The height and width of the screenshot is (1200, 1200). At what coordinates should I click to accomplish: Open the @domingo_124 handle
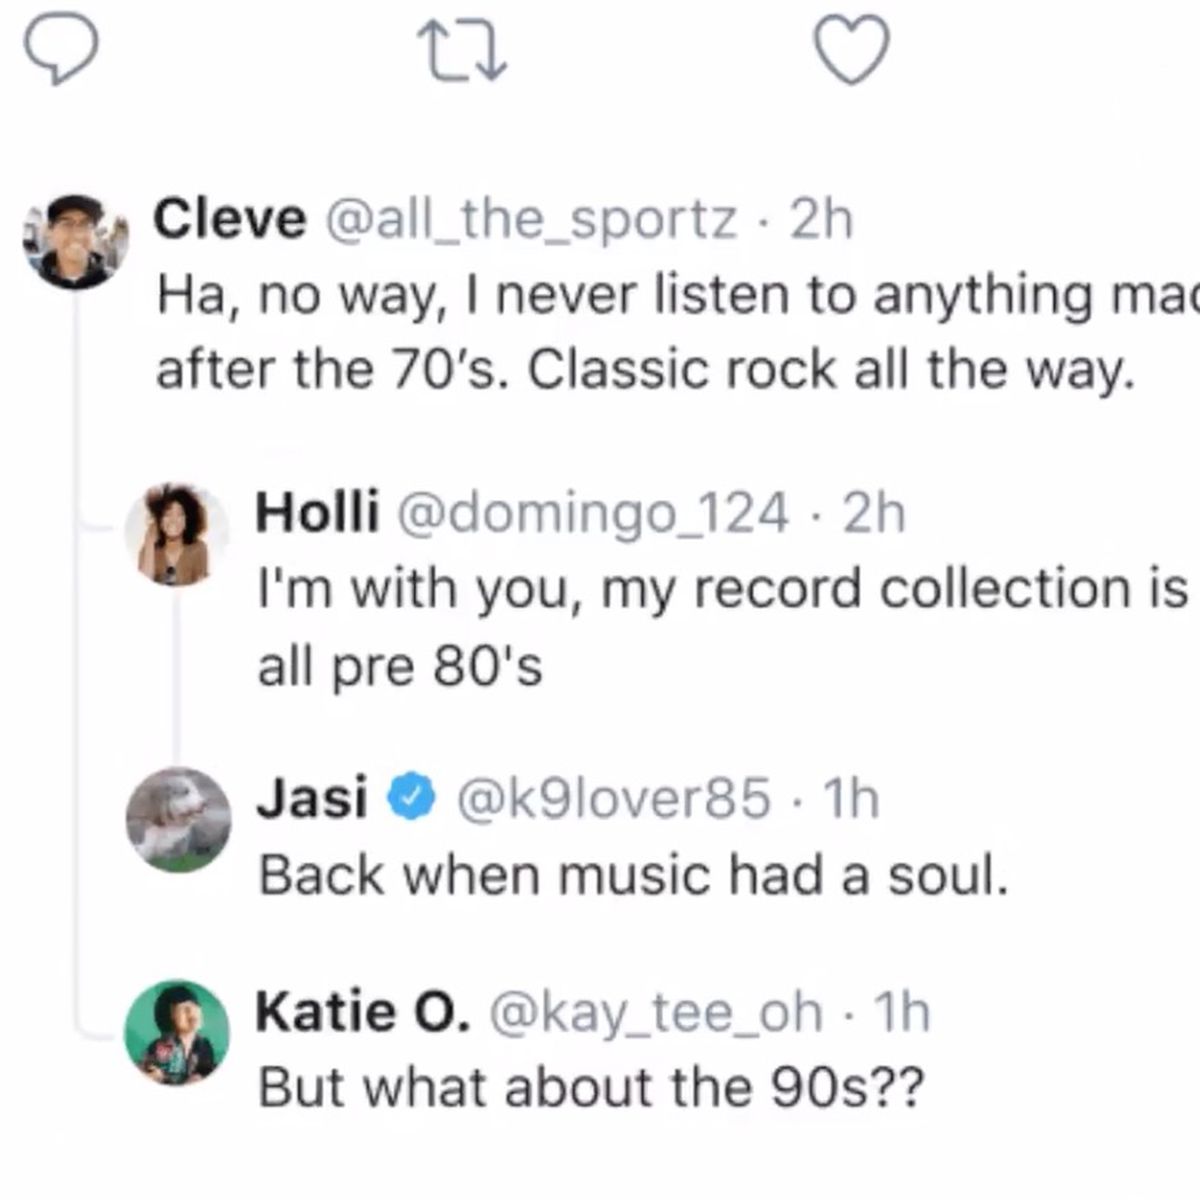coord(593,513)
